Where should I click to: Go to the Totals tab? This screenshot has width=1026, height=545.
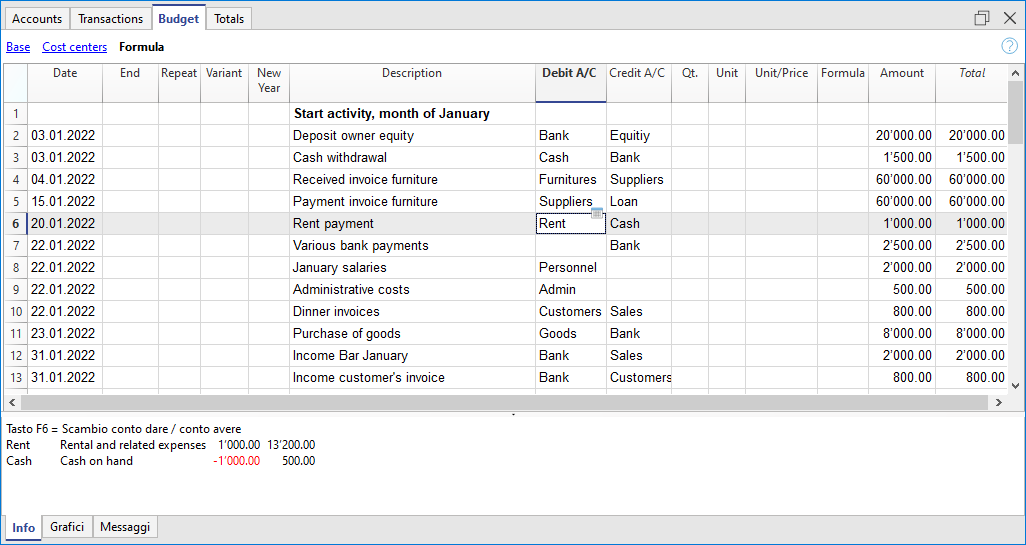click(229, 19)
